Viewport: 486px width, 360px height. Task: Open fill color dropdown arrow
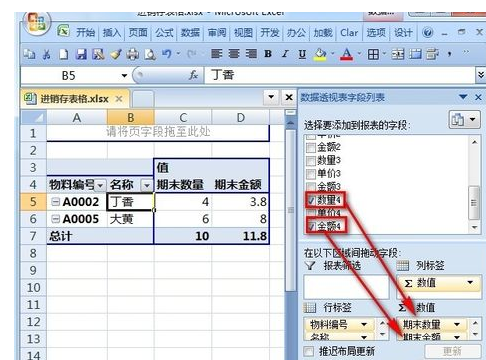coord(332,54)
